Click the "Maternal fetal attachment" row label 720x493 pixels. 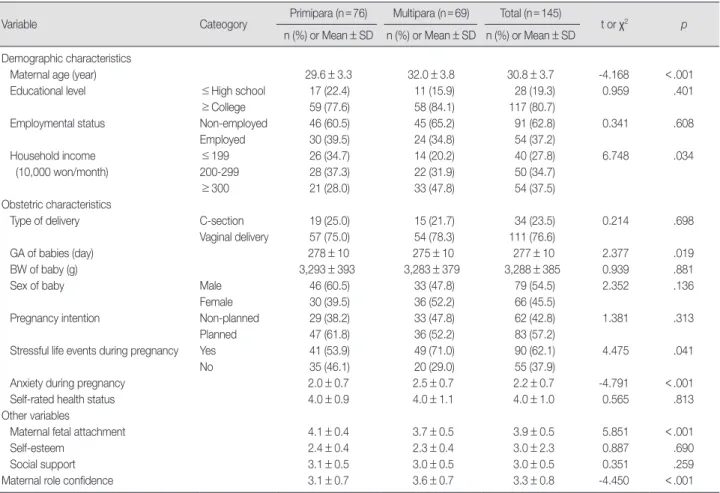68,432
